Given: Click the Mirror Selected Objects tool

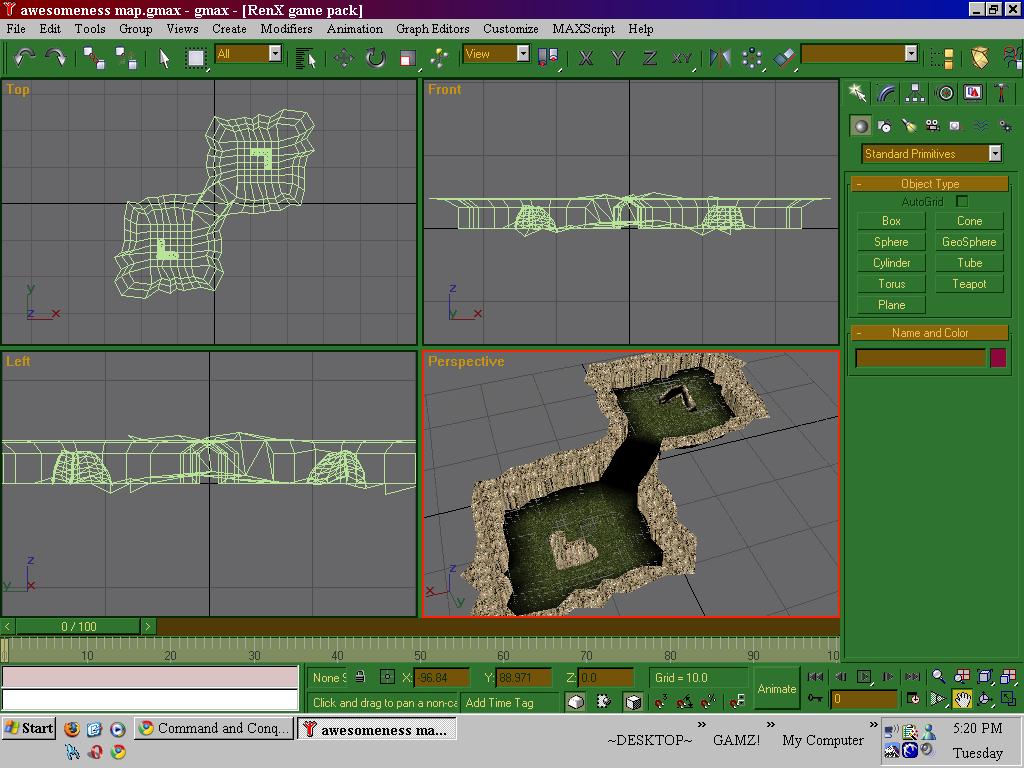Looking at the screenshot, I should [x=720, y=58].
